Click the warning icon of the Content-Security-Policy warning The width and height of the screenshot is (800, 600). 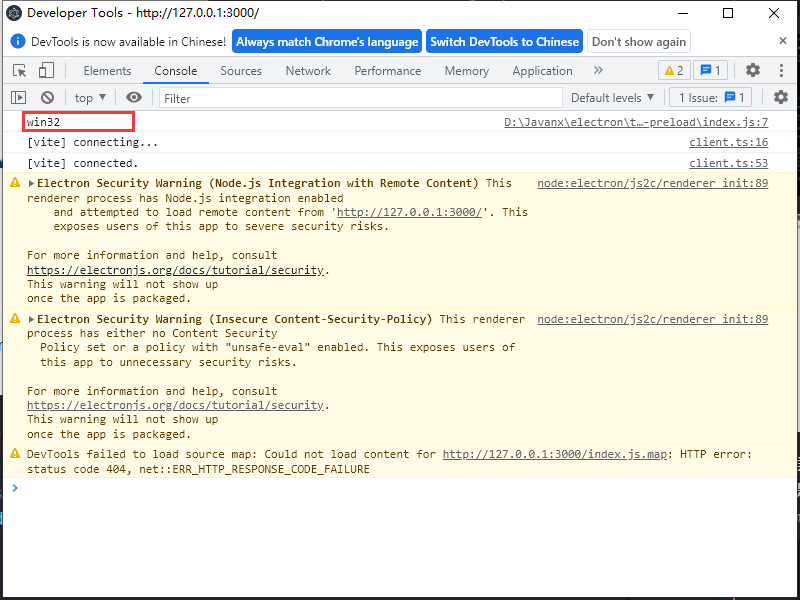(x=15, y=318)
